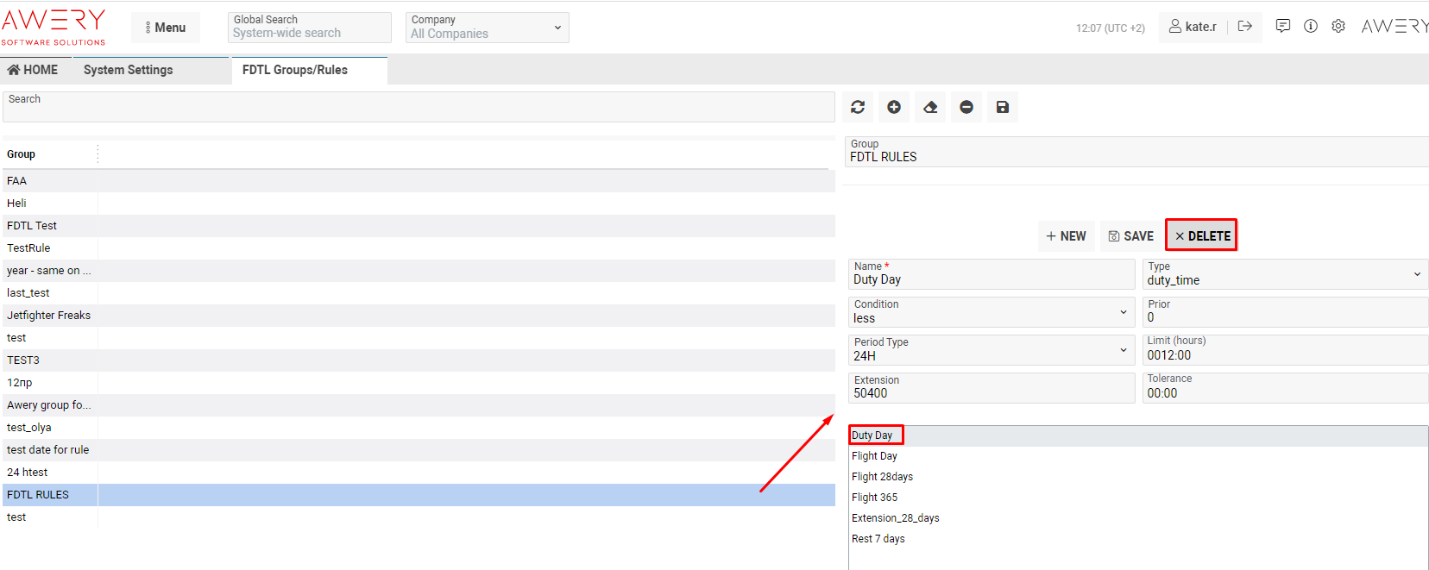Viewport: 1429px width, 570px height.
Task: Select Flight 28days rule in list
Action: (882, 477)
